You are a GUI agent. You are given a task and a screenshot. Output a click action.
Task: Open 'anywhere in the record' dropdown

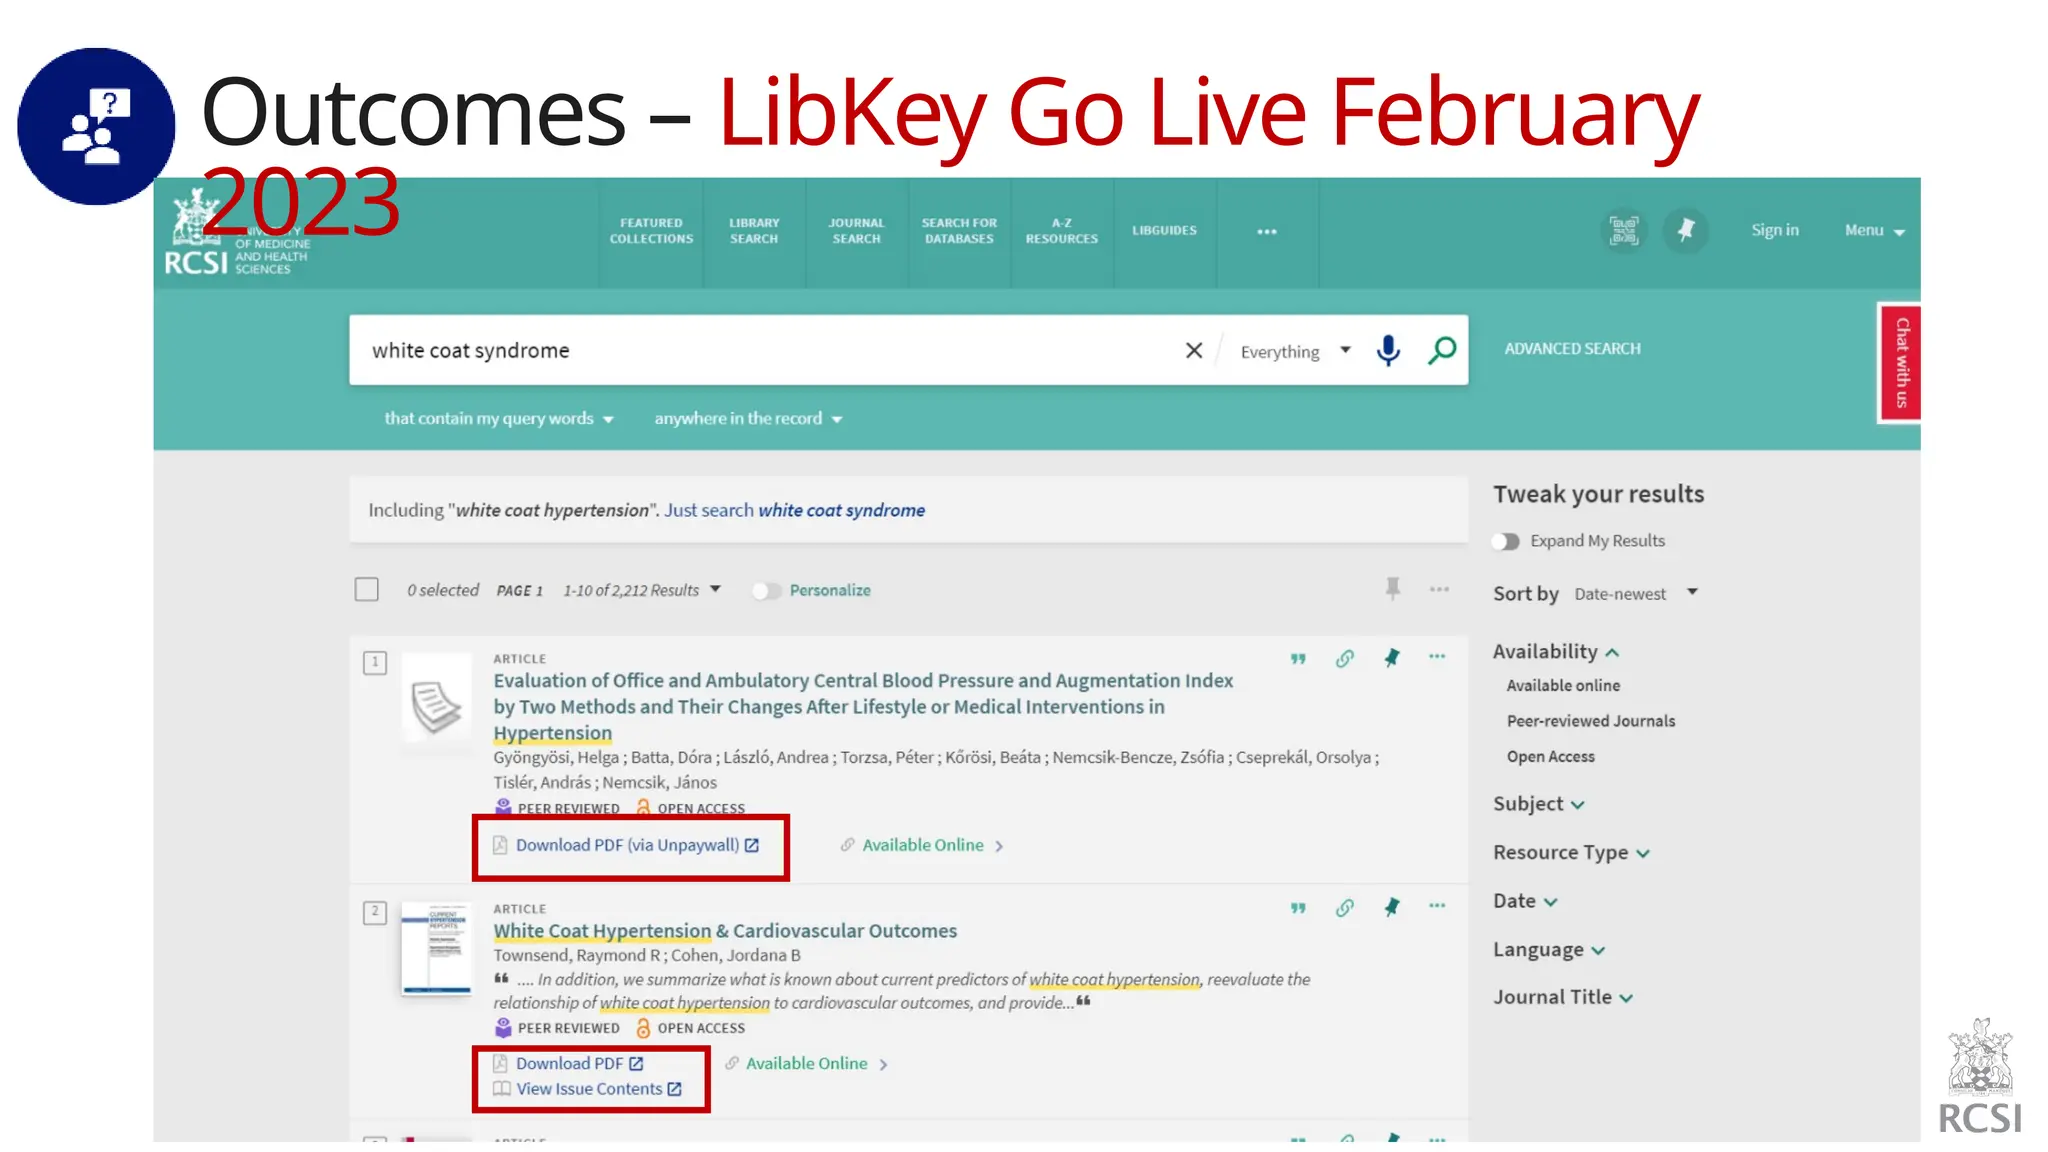[x=748, y=419]
